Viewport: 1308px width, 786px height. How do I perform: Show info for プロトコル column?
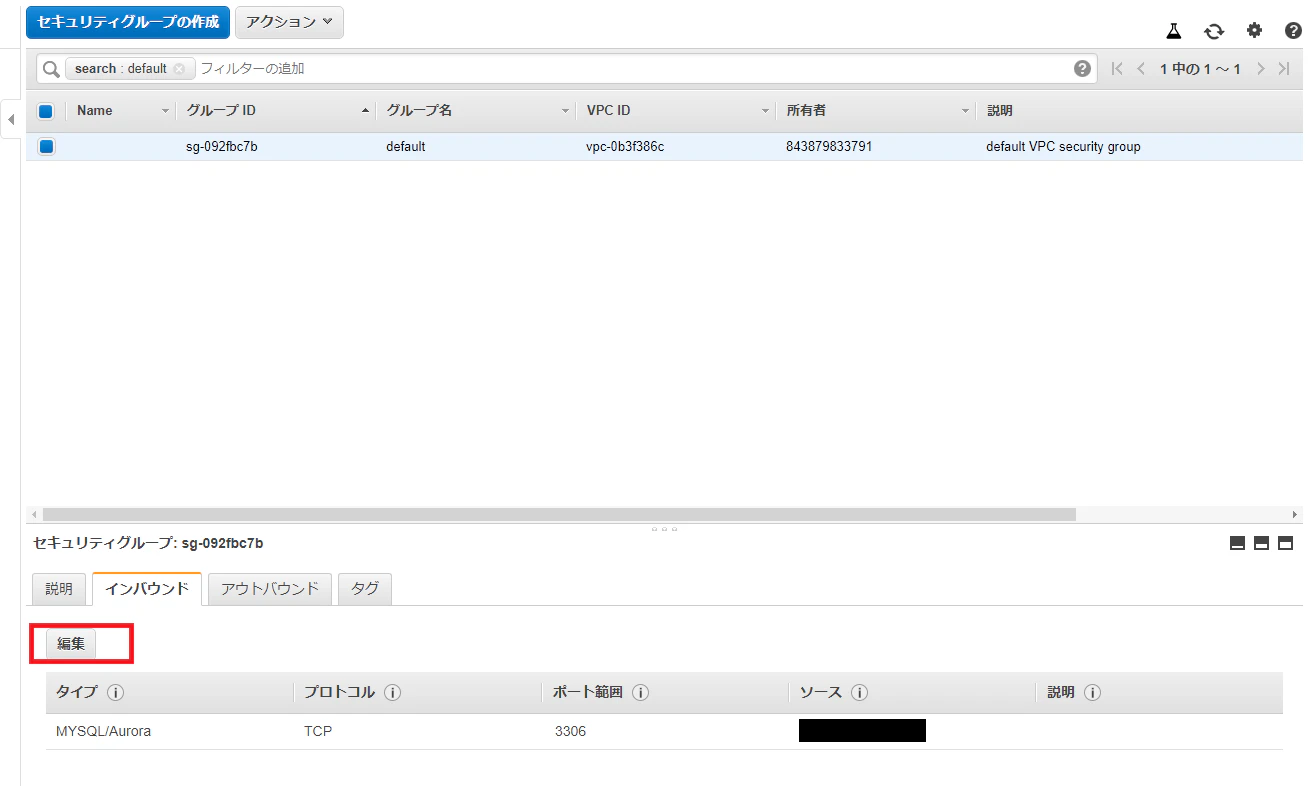392,693
